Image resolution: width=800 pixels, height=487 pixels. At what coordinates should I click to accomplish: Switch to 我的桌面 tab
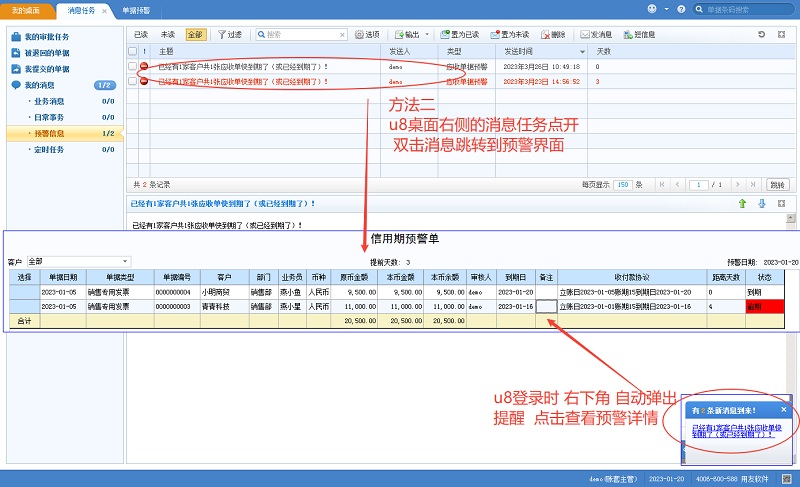[x=26, y=10]
